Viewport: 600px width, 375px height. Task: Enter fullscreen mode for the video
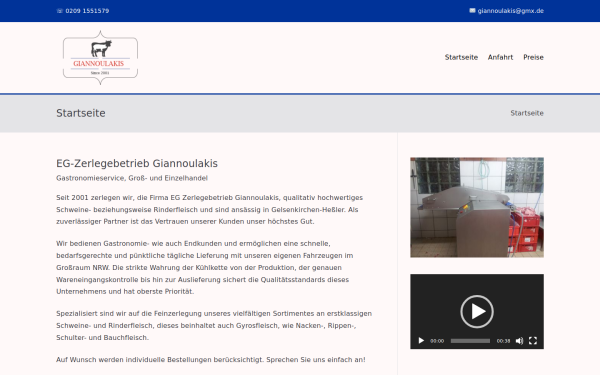click(533, 341)
